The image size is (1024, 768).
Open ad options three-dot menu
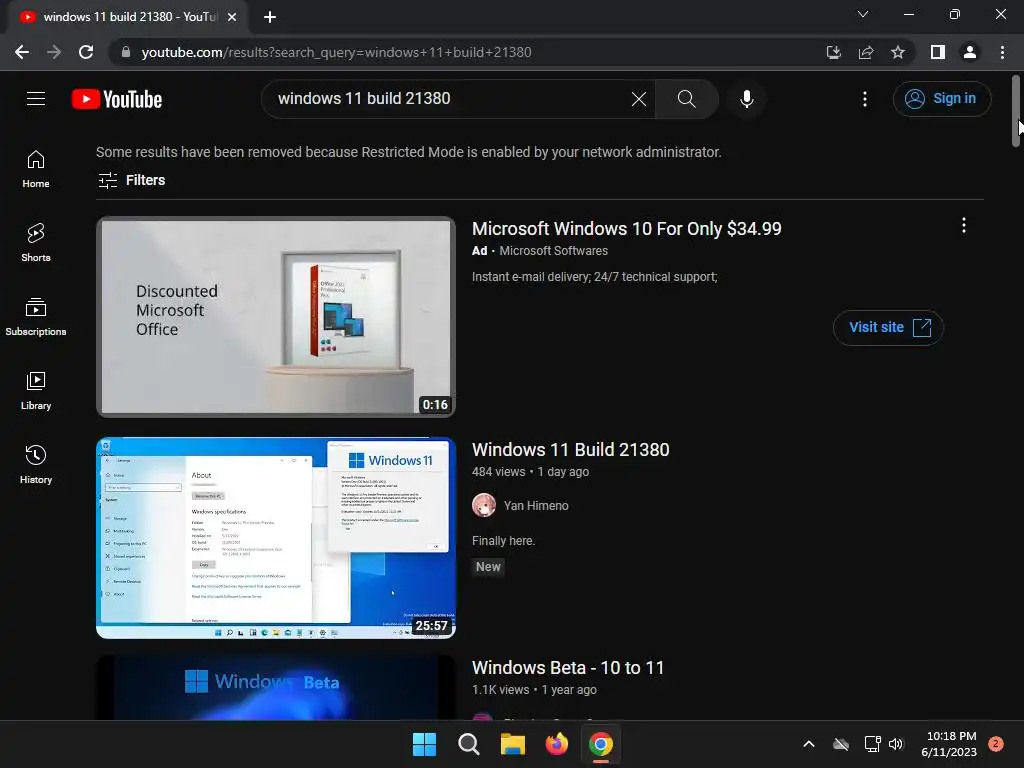(x=963, y=225)
